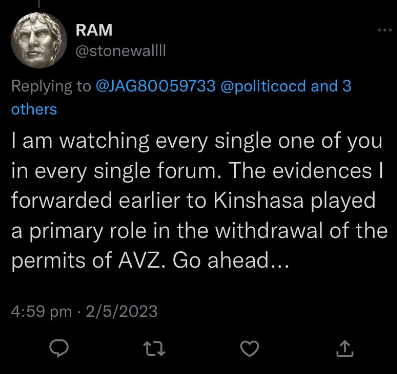Open the @JAG80059733 mention link

(156, 86)
